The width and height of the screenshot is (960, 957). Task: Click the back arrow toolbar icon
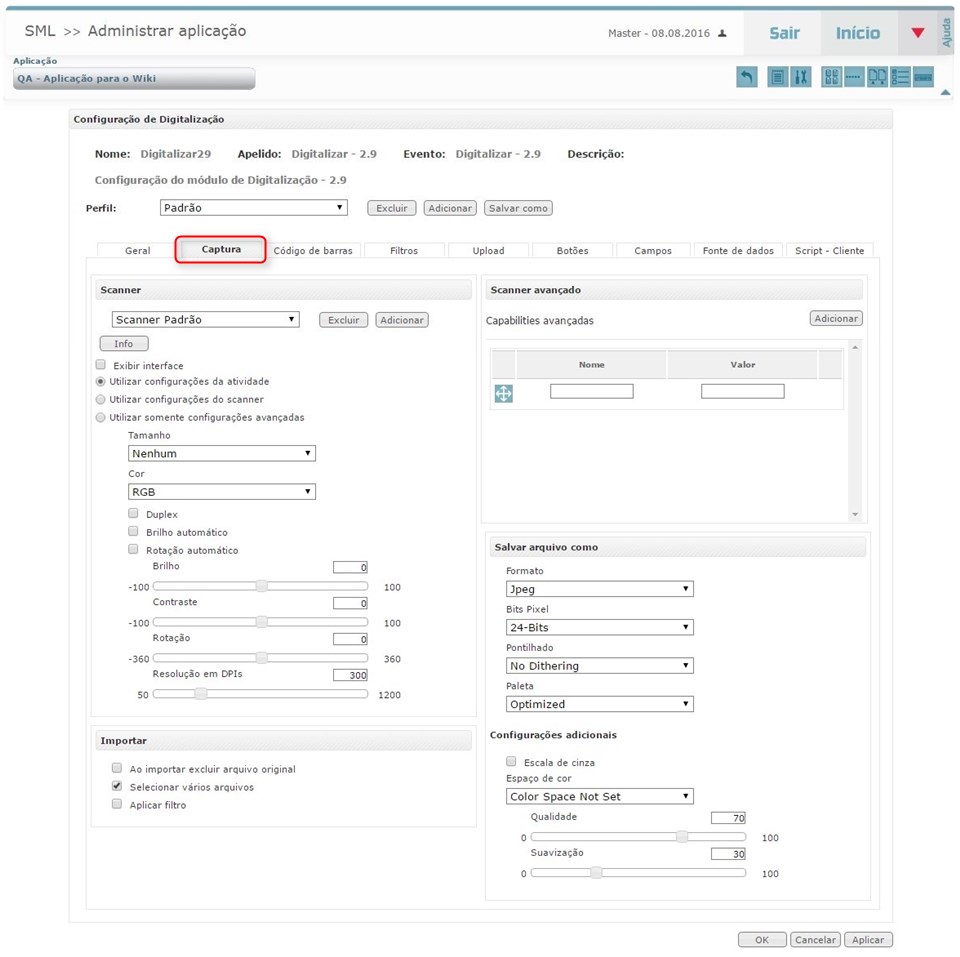(x=747, y=77)
